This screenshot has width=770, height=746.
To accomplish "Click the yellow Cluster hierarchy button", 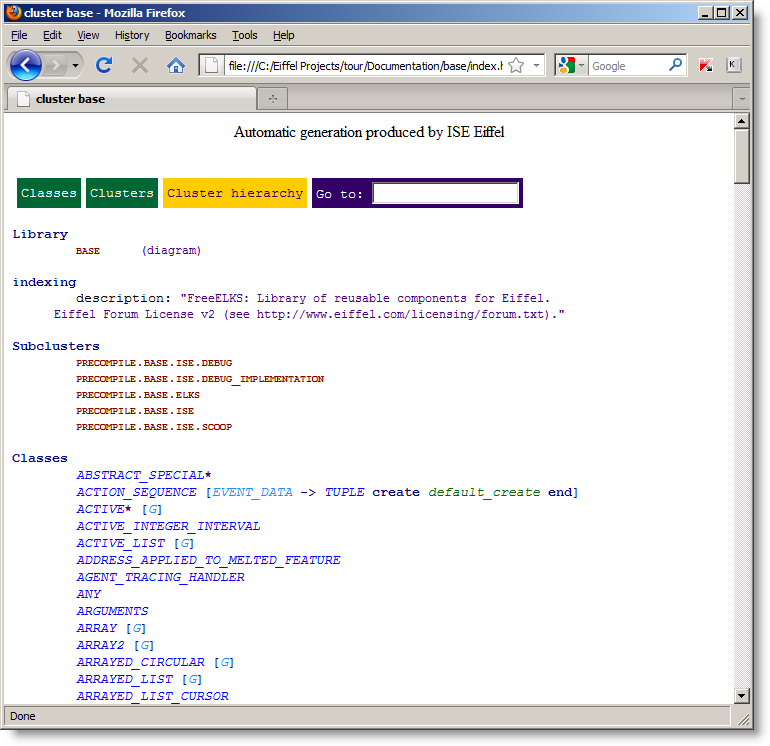I will click(235, 193).
